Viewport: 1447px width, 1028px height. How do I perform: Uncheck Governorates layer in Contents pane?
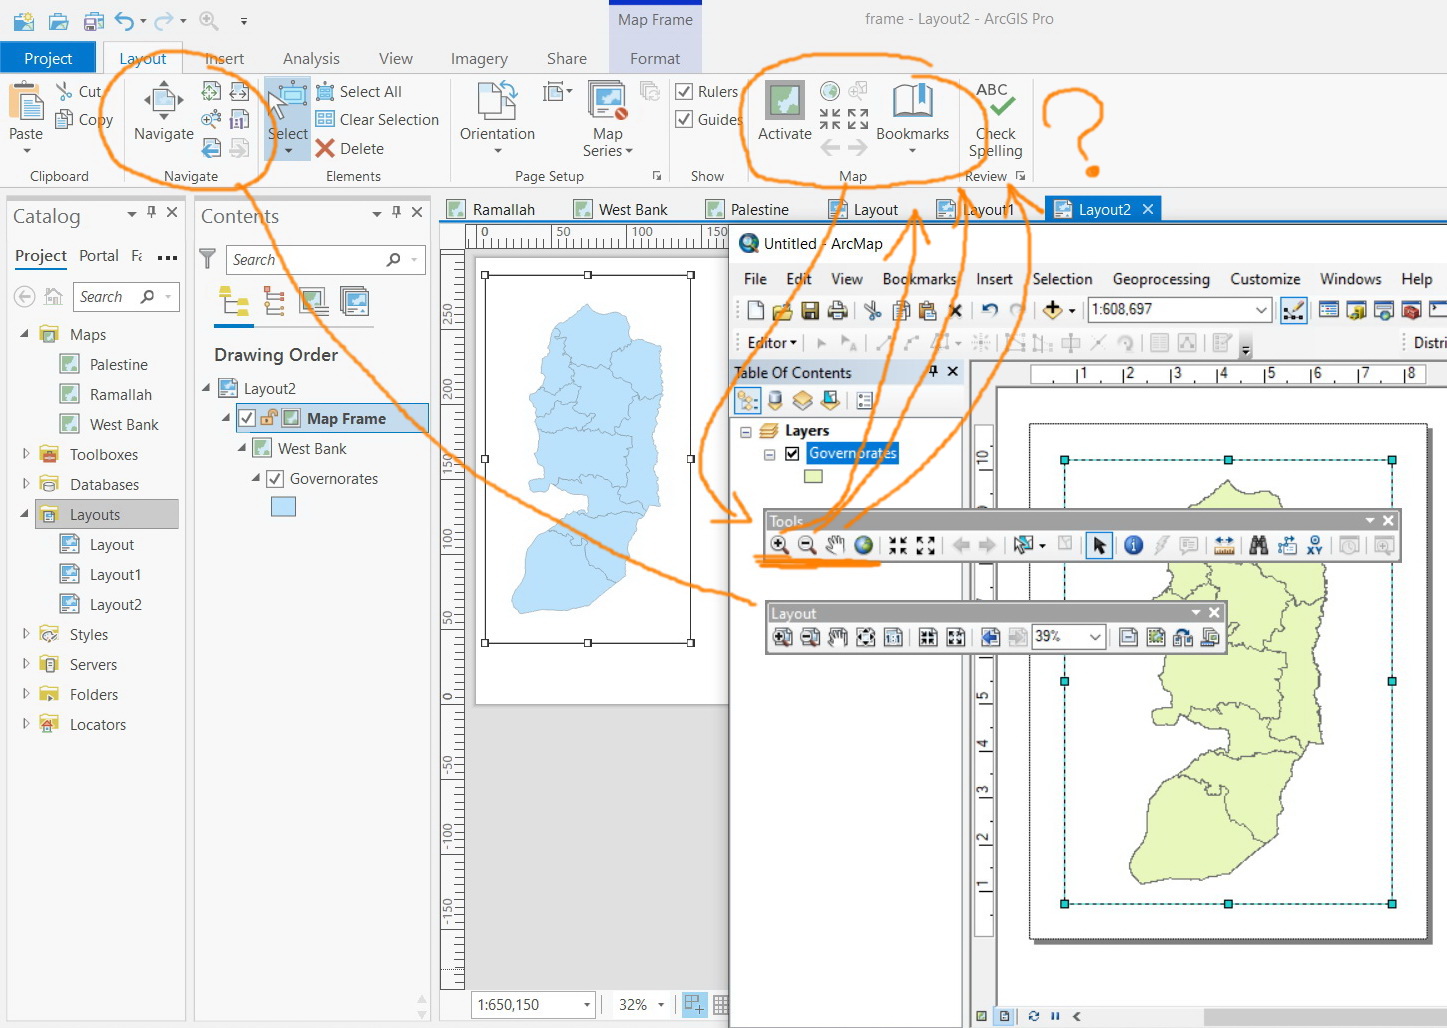[275, 479]
